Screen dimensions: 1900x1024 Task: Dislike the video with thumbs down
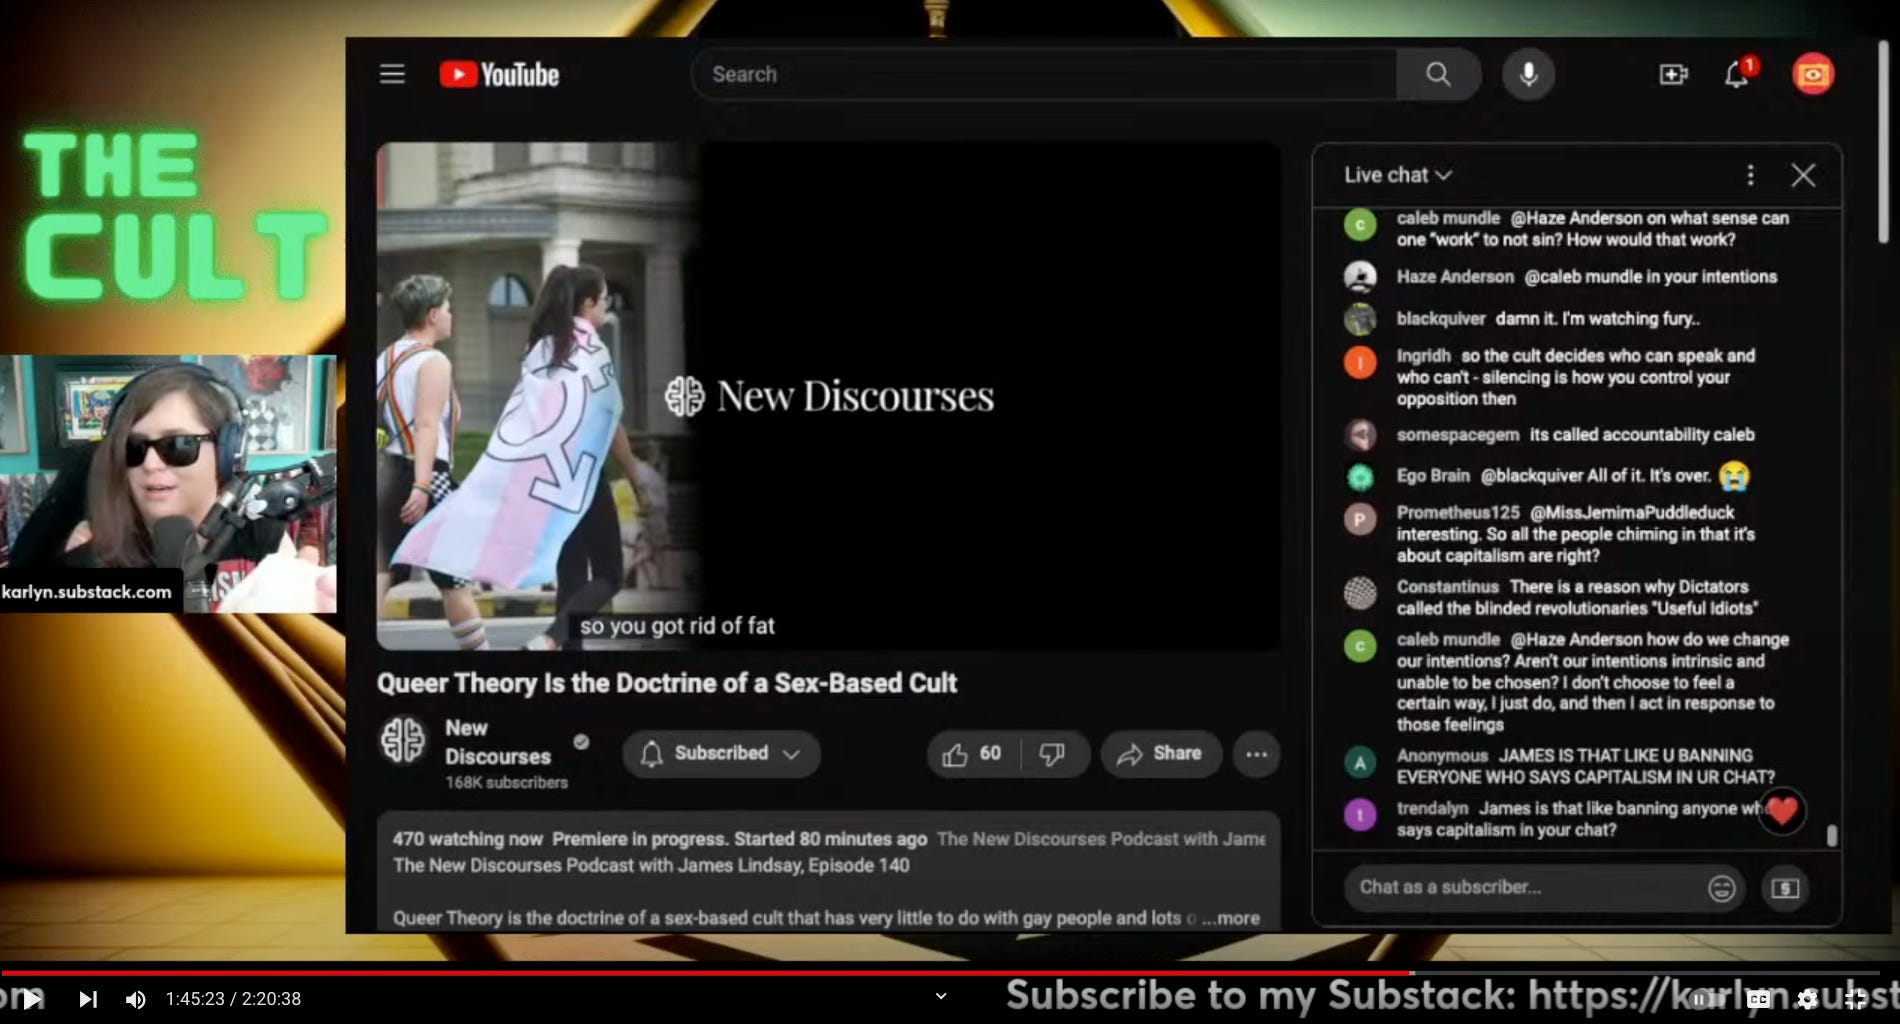pyautogui.click(x=1052, y=754)
